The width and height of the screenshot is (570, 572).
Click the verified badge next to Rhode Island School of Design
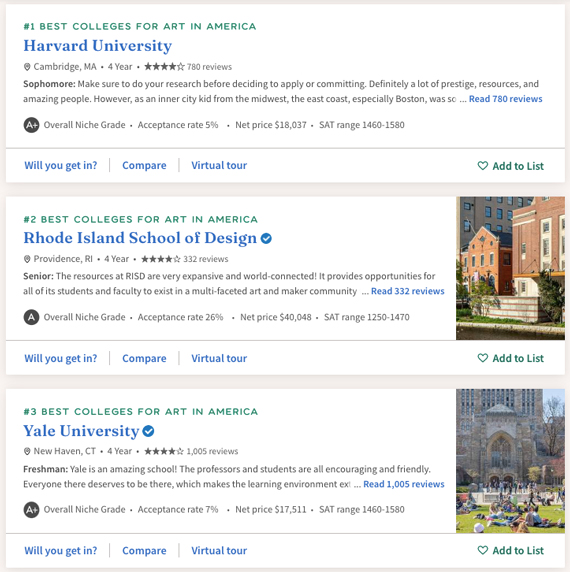pos(266,239)
